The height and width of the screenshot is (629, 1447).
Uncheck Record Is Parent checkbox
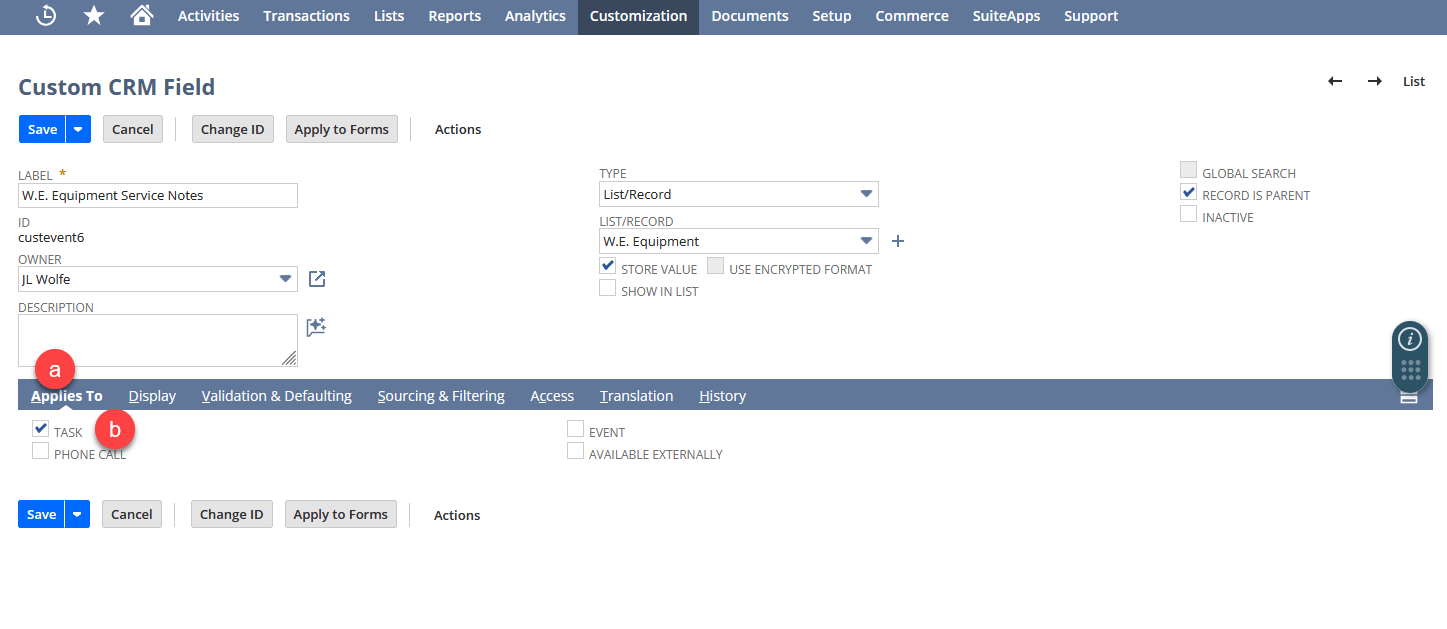point(1188,192)
